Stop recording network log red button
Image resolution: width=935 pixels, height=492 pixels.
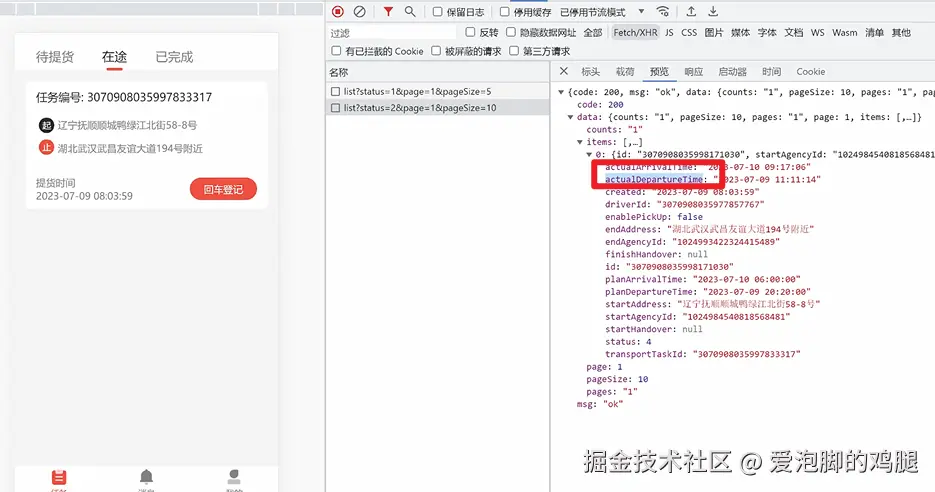[x=338, y=11]
